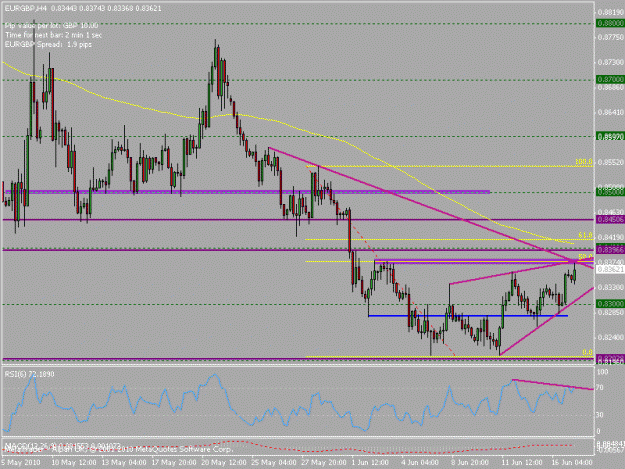Click the '5 May 2010' time axis label
This screenshot has height=469, width=625.
coord(21,462)
